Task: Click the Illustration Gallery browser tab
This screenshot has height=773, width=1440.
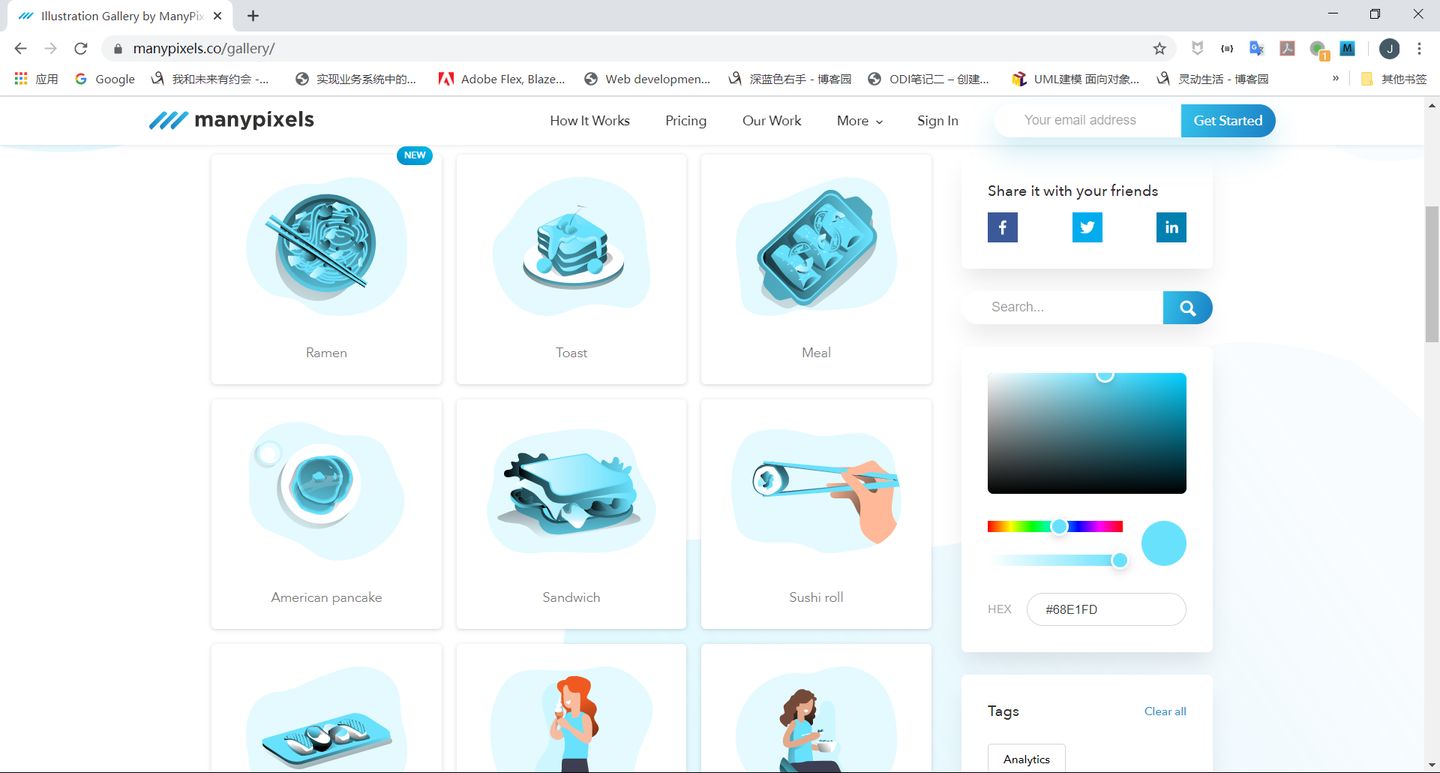Action: (120, 16)
